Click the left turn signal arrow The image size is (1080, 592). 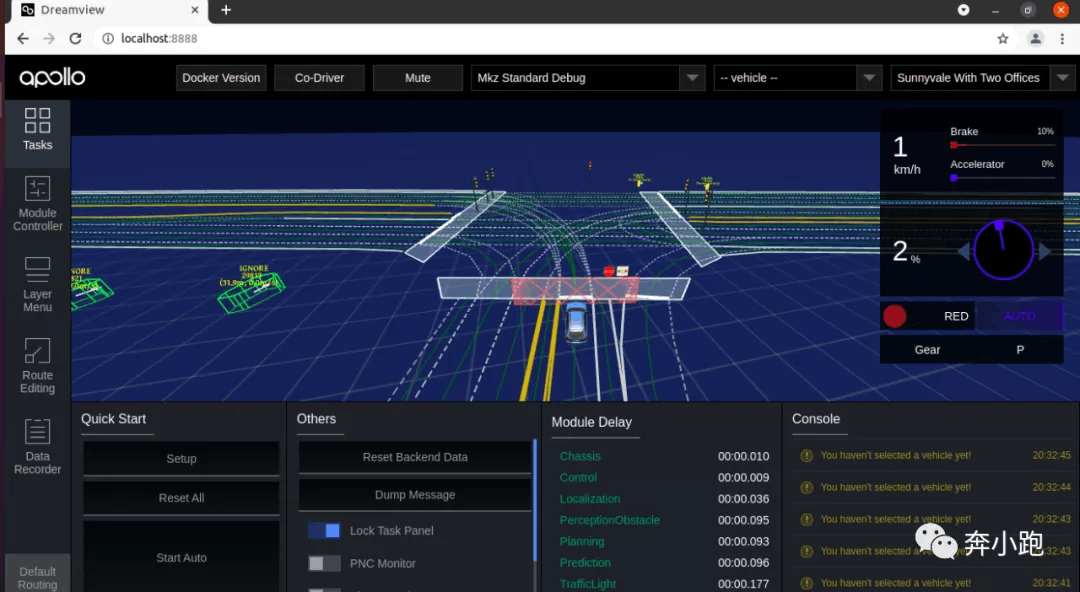point(964,252)
